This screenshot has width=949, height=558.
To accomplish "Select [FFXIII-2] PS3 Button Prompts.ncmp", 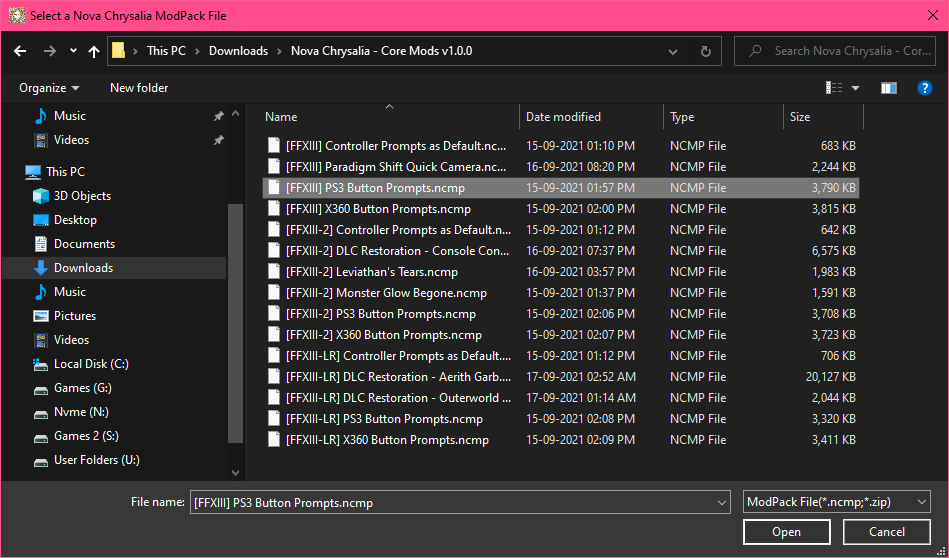I will [x=561, y=313].
